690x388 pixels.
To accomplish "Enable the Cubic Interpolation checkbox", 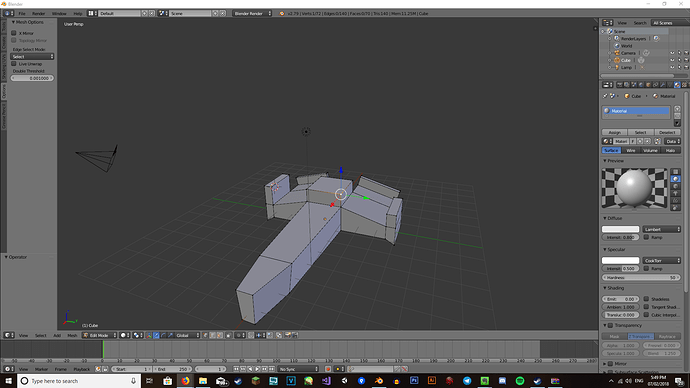I will 646,315.
